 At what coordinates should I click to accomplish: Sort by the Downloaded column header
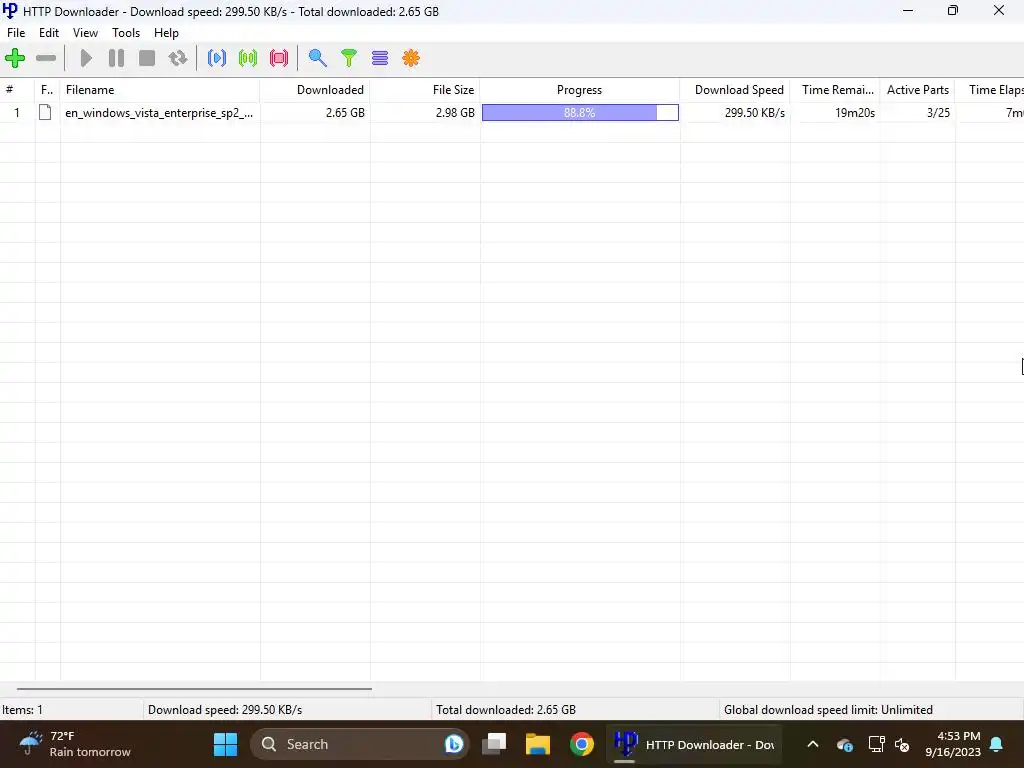(315, 89)
